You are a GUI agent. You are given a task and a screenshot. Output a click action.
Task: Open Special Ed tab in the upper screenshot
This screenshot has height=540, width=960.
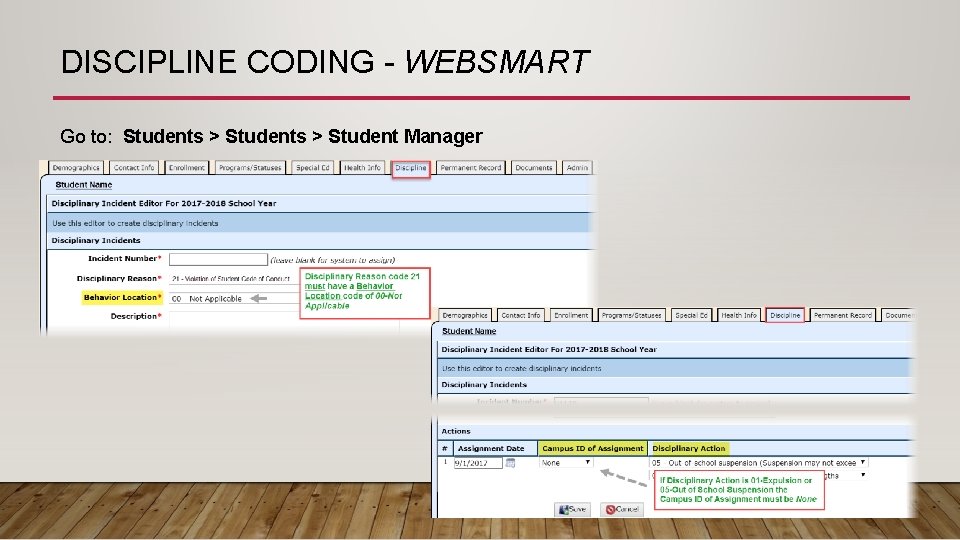click(313, 167)
